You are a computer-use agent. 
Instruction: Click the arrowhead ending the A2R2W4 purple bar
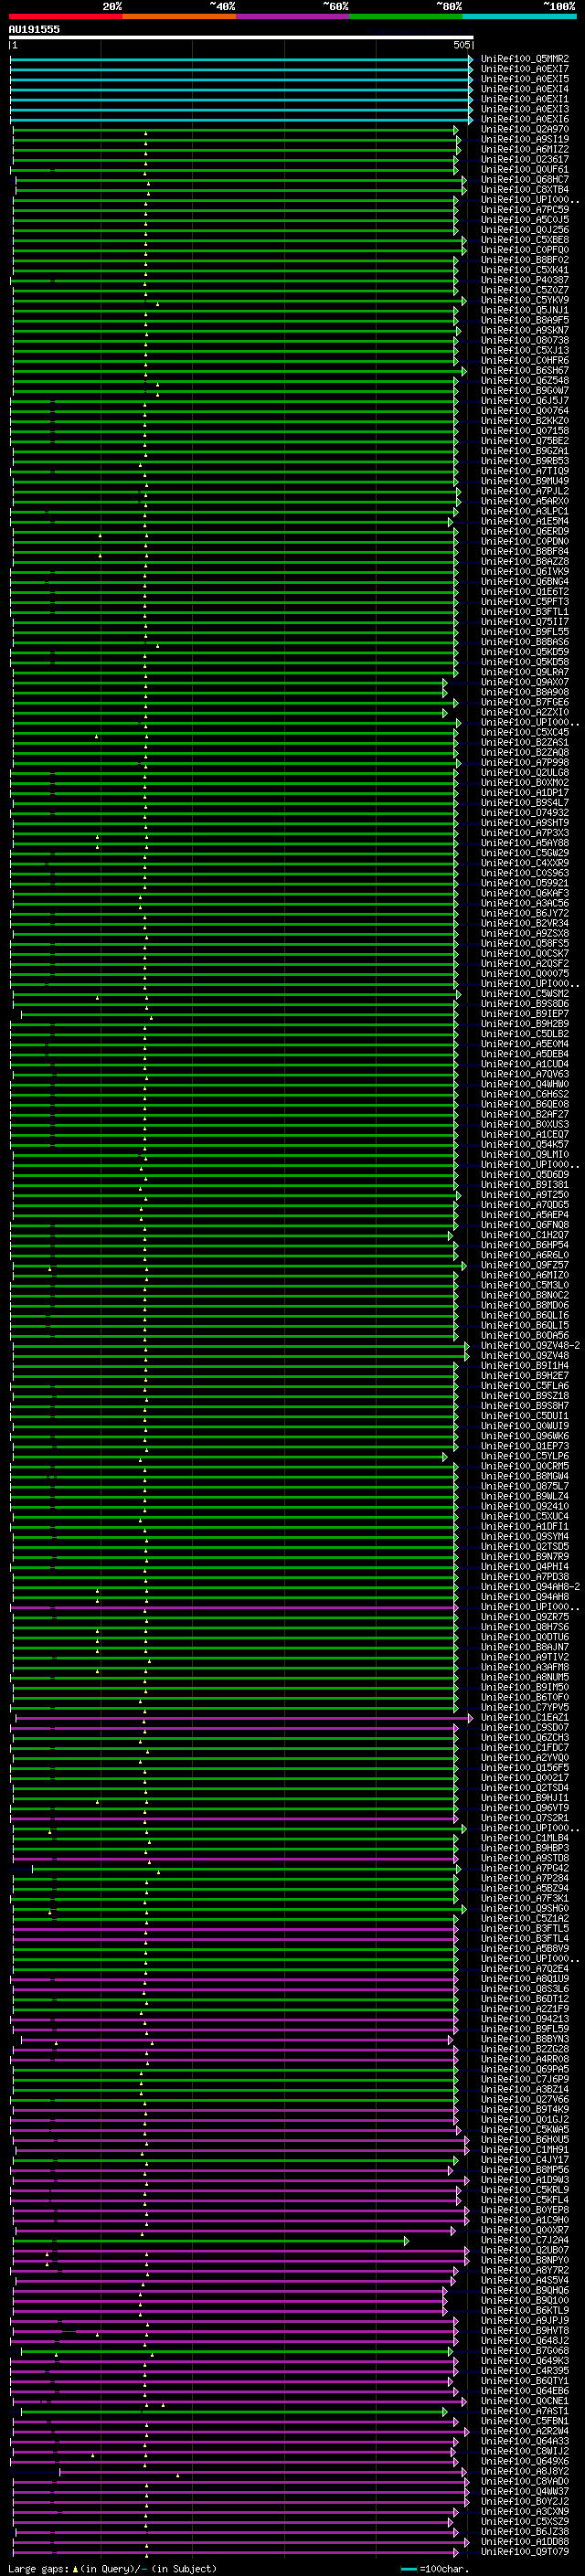467,2432
